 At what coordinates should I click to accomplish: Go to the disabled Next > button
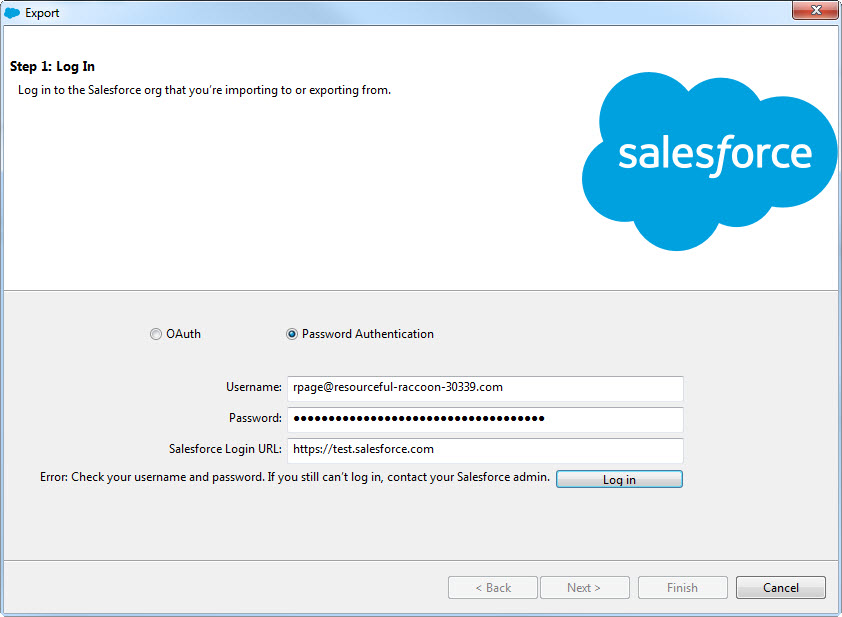pyautogui.click(x=584, y=587)
